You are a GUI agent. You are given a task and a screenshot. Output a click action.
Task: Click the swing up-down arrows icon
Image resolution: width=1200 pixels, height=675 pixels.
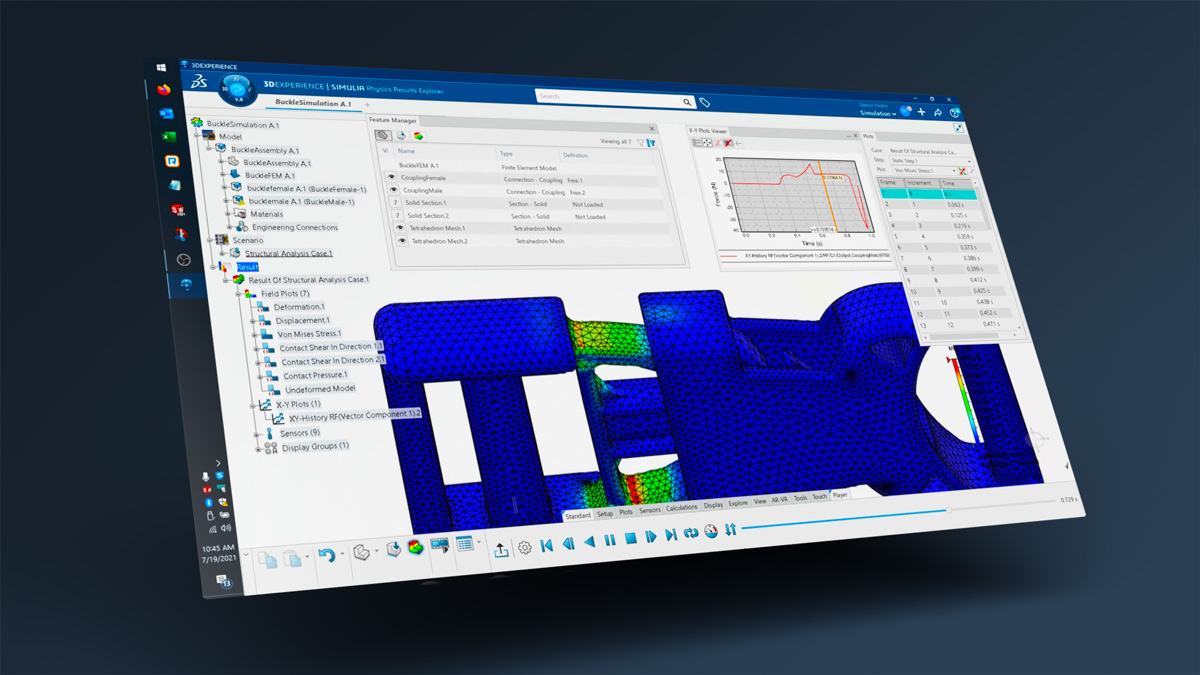coord(731,529)
